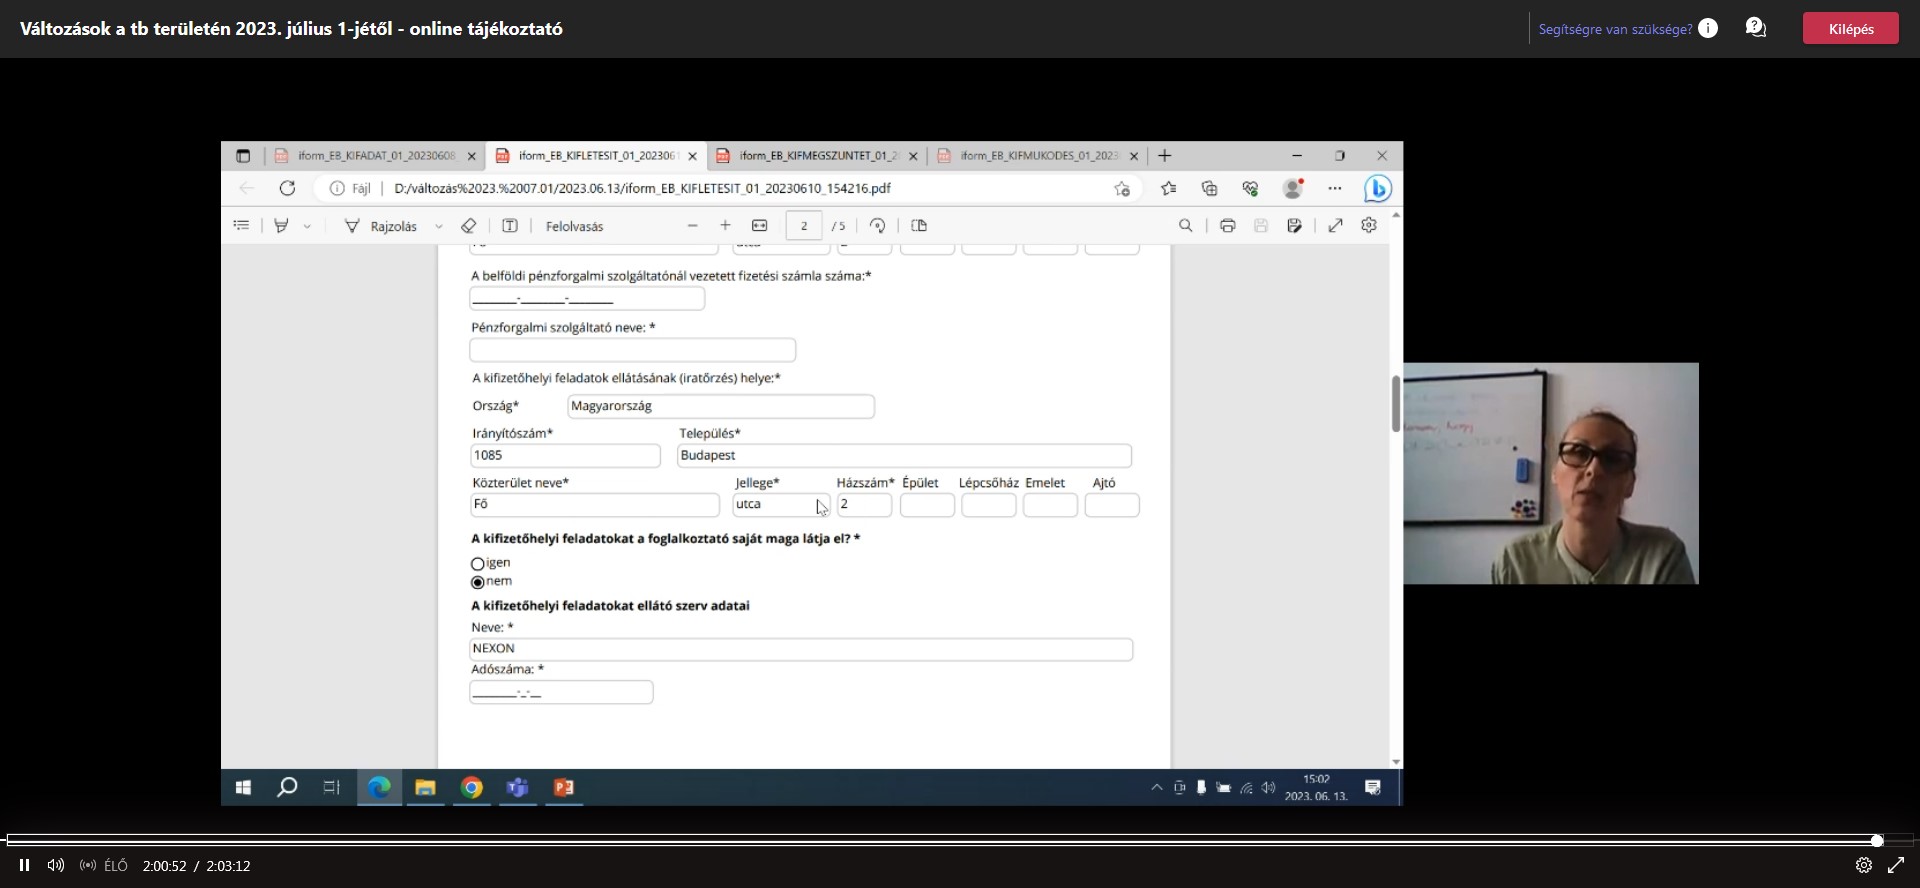
Task: Click the PDF vertical scrollbar thumb
Action: (x=1396, y=403)
